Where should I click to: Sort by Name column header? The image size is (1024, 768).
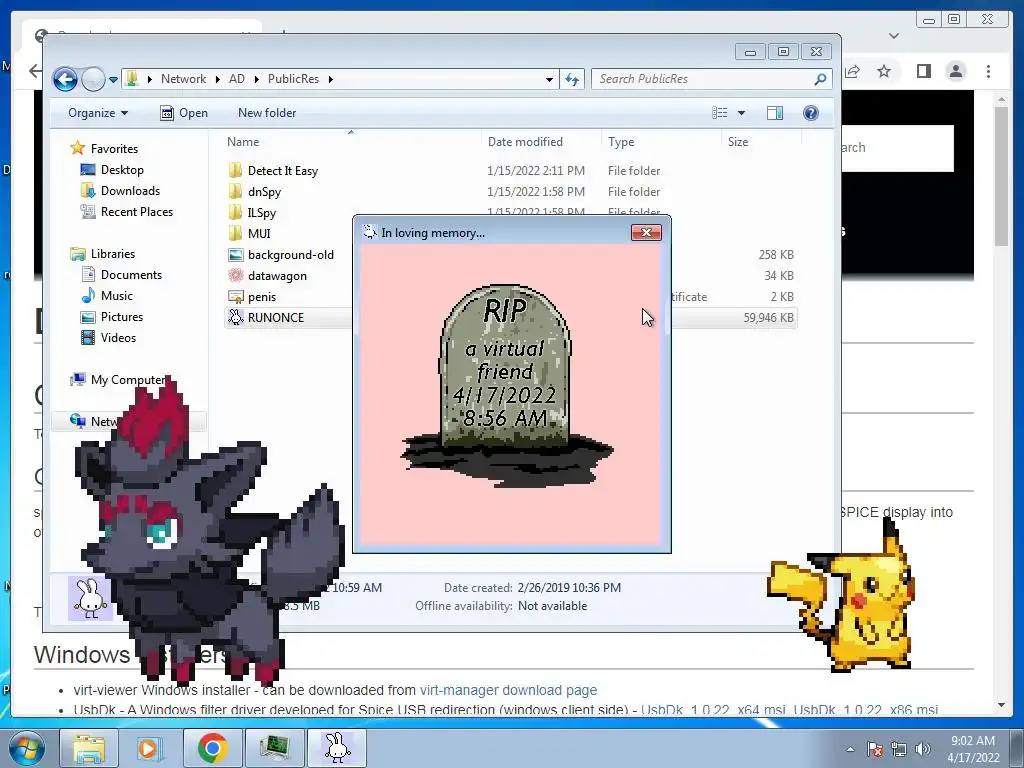coord(243,142)
